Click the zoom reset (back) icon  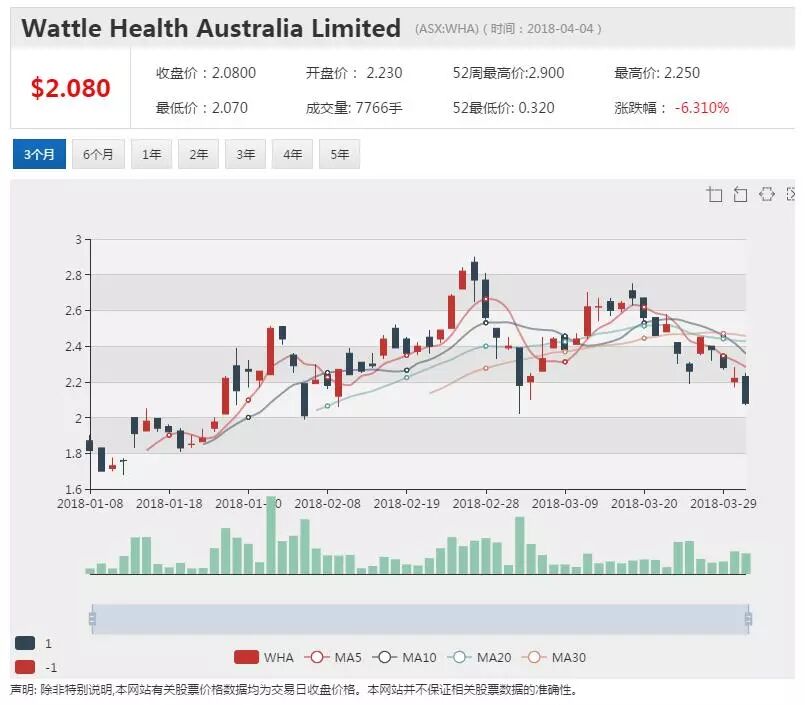740,195
